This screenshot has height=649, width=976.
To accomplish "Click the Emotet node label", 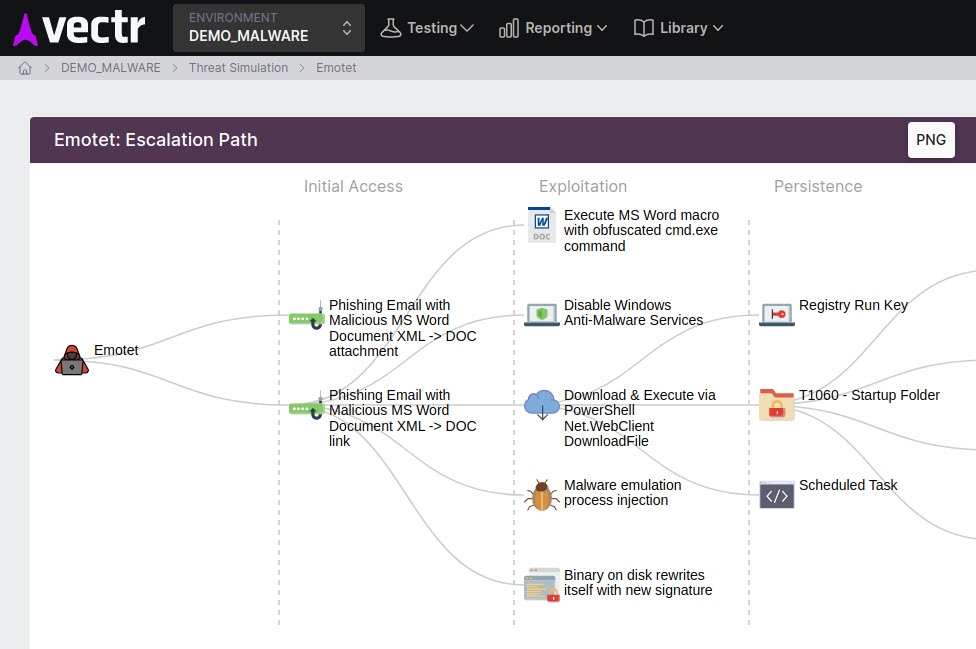I will tap(116, 350).
